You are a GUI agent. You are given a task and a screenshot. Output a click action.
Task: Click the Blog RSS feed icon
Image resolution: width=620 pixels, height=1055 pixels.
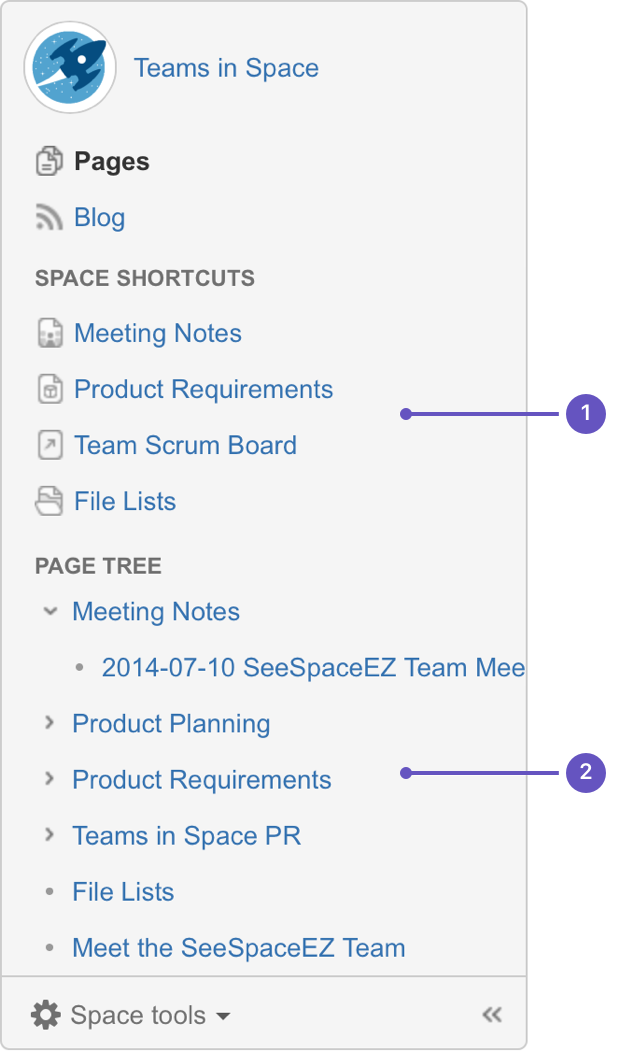[x=49, y=218]
